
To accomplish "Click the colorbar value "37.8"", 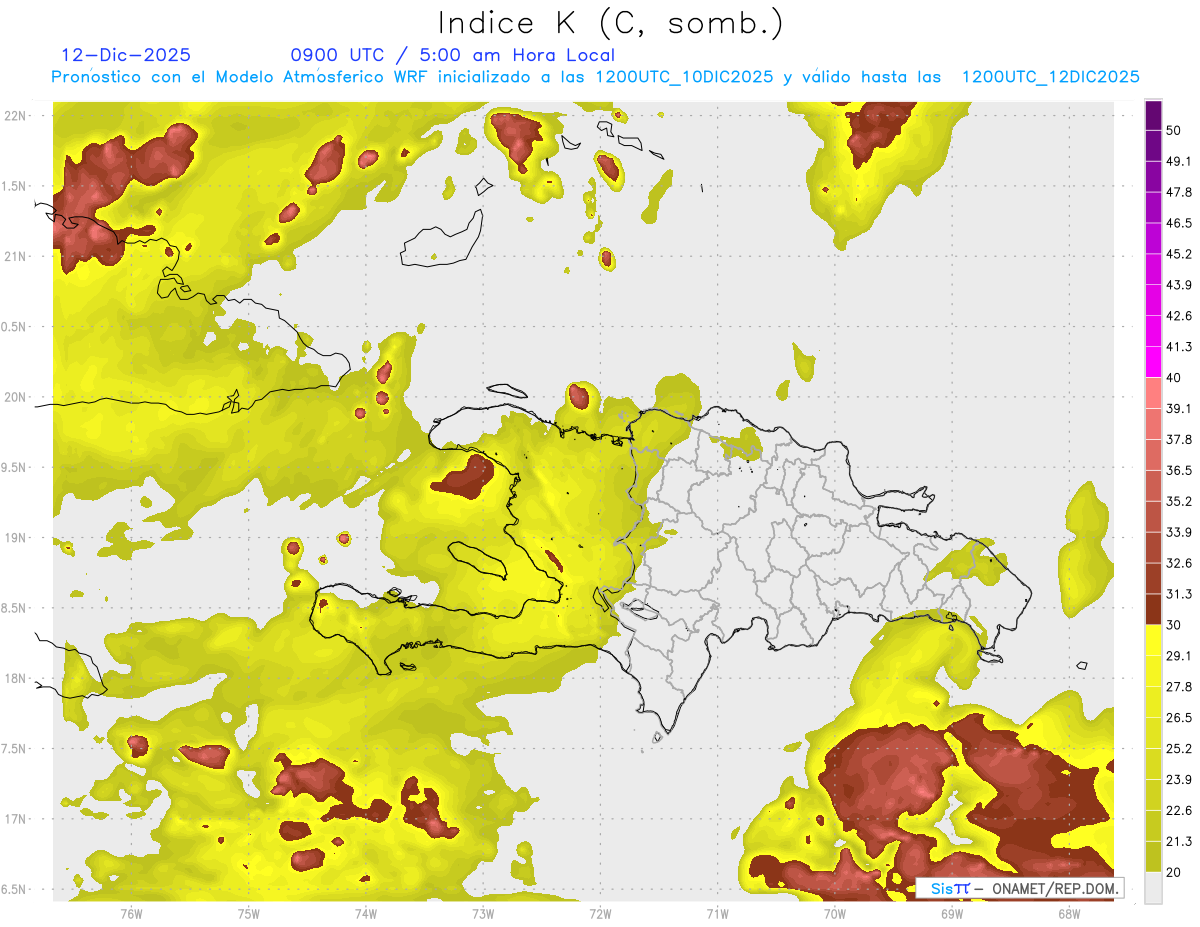I will [1179, 439].
